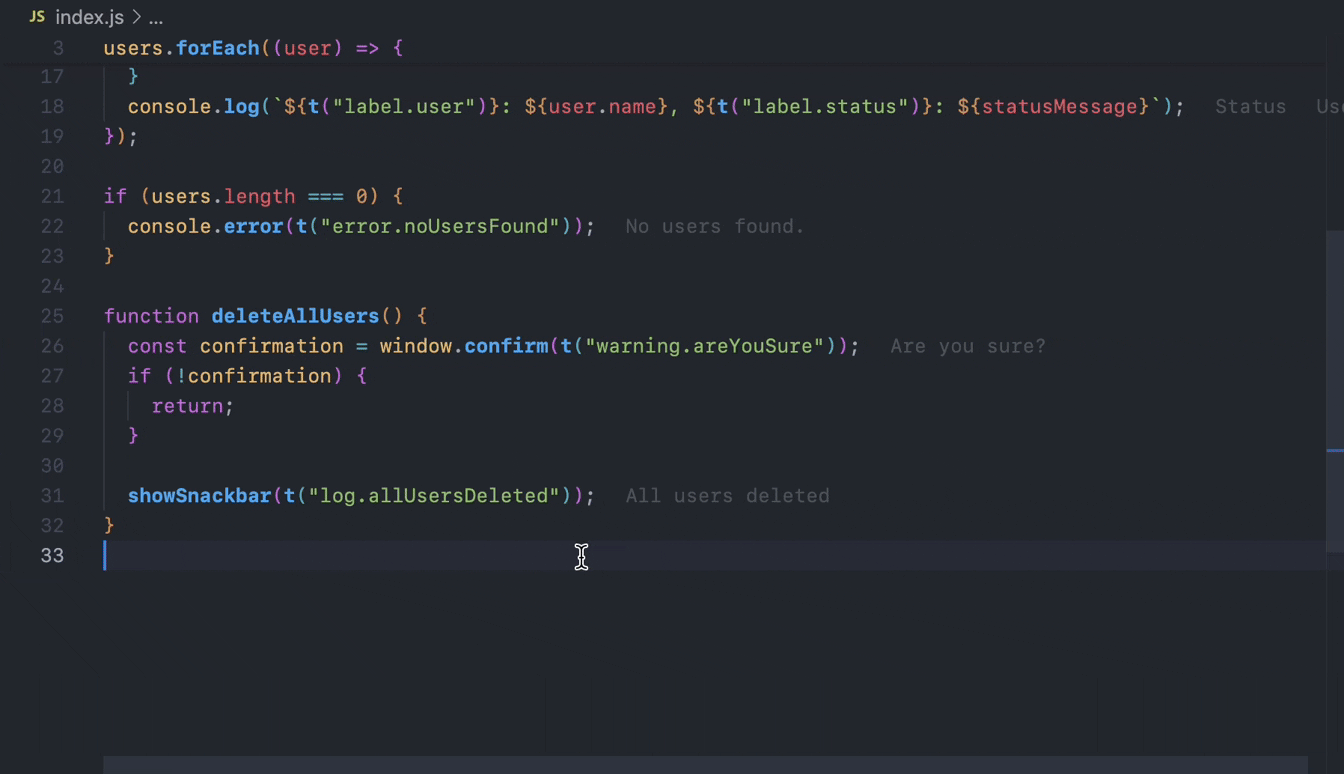This screenshot has height=774, width=1344.
Task: Click the "All users deleted" inline hint
Action: (x=727, y=496)
